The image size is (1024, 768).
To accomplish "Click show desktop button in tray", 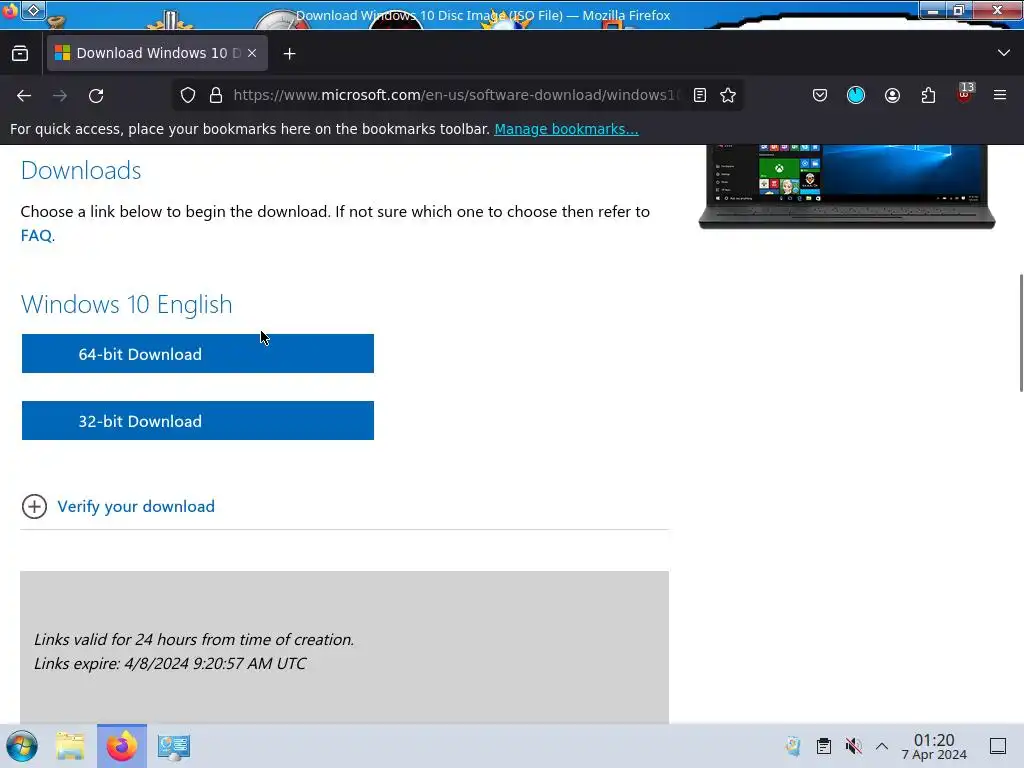I will click(998, 746).
